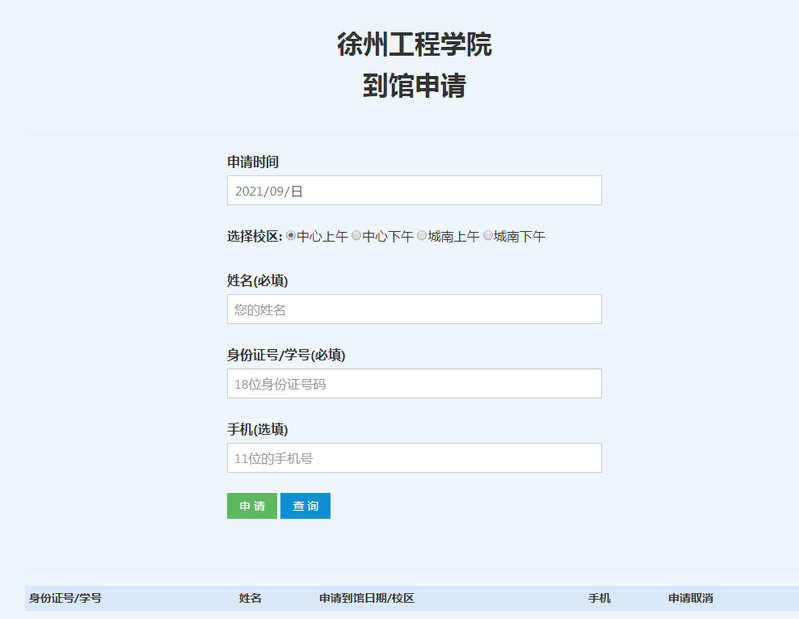Select the 城南上午 radio button

pos(422,236)
